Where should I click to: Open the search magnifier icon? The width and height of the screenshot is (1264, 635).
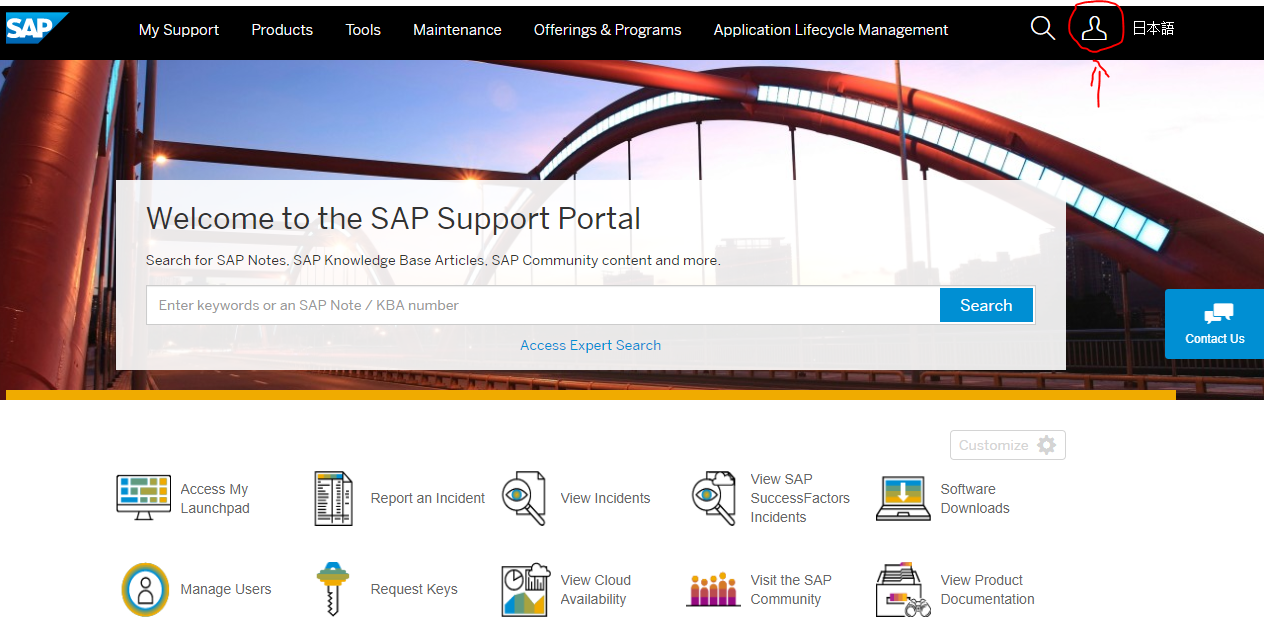1042,29
